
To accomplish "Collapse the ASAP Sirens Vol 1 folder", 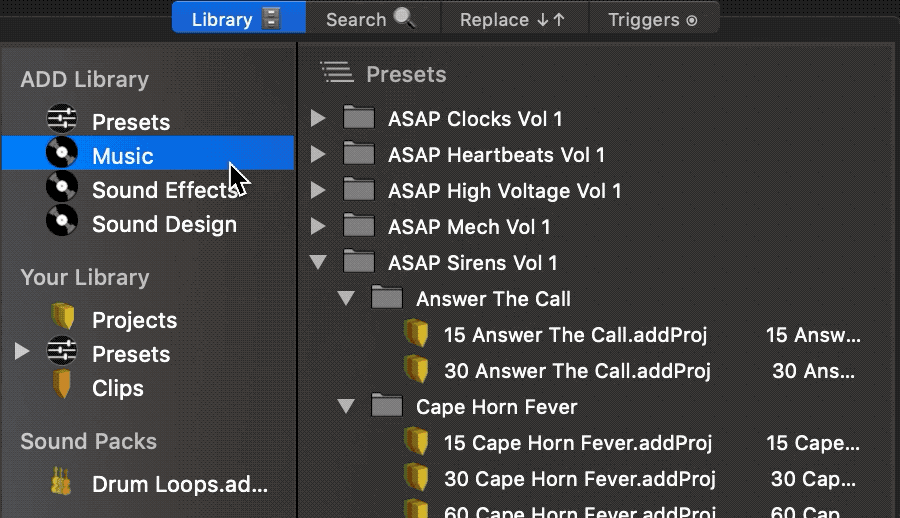I will click(318, 263).
